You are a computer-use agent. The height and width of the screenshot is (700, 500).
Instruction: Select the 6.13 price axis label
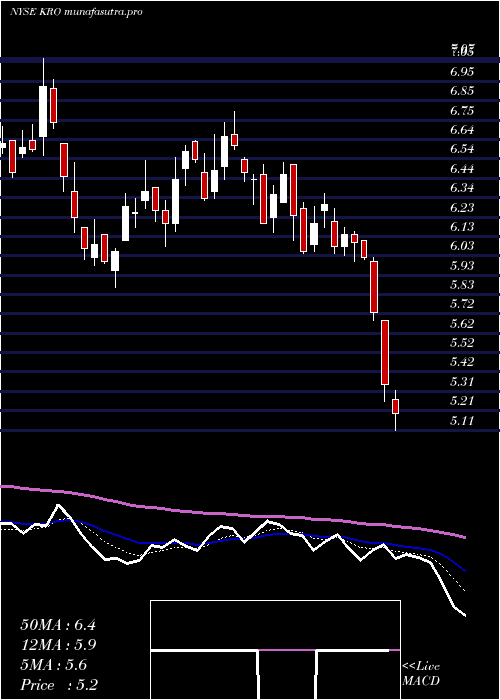click(462, 227)
